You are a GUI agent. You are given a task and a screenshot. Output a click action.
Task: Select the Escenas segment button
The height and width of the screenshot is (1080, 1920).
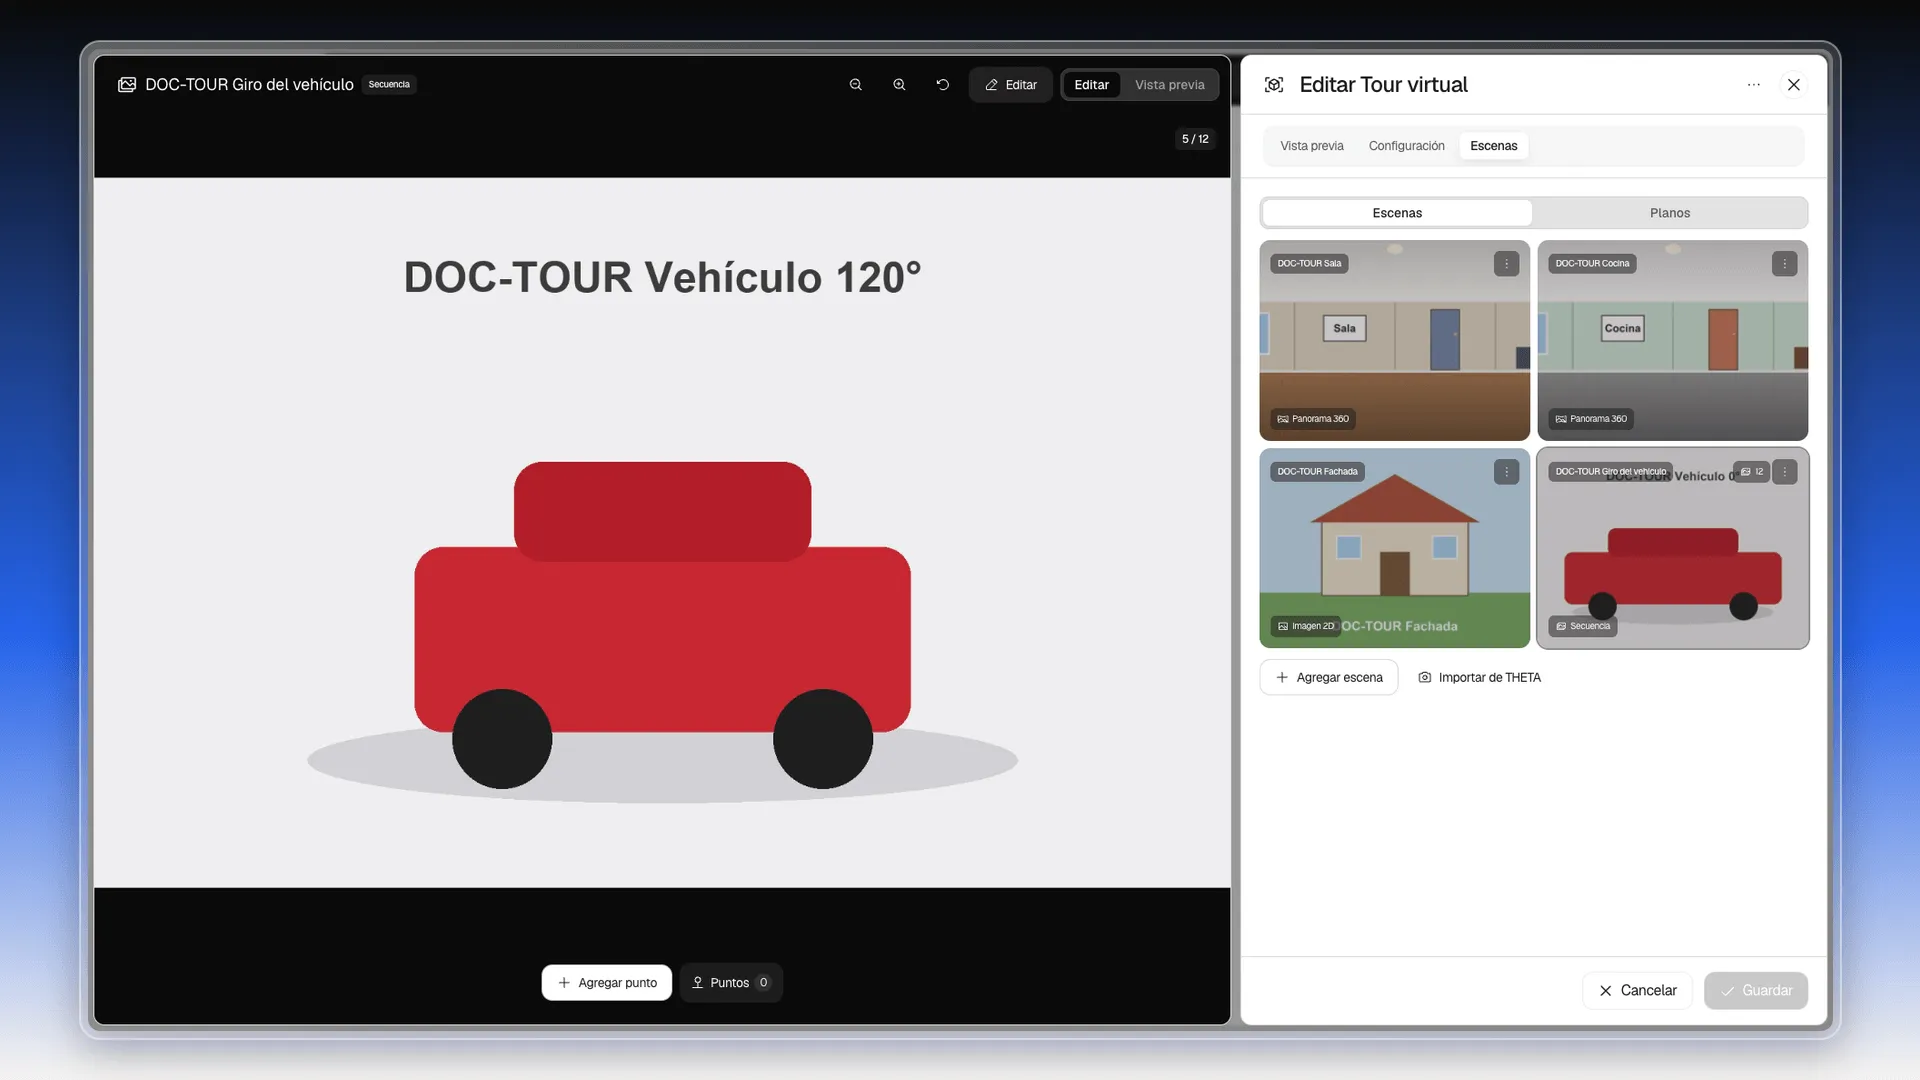coord(1397,213)
